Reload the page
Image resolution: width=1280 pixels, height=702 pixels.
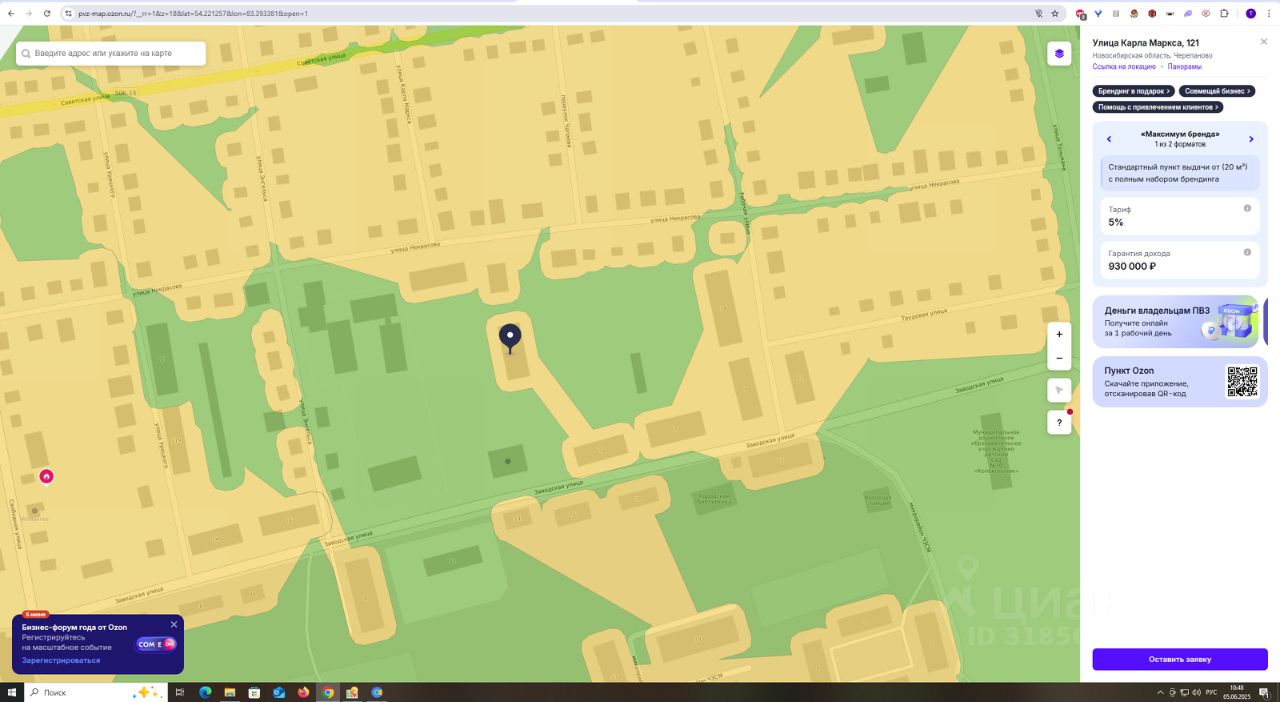[x=46, y=13]
